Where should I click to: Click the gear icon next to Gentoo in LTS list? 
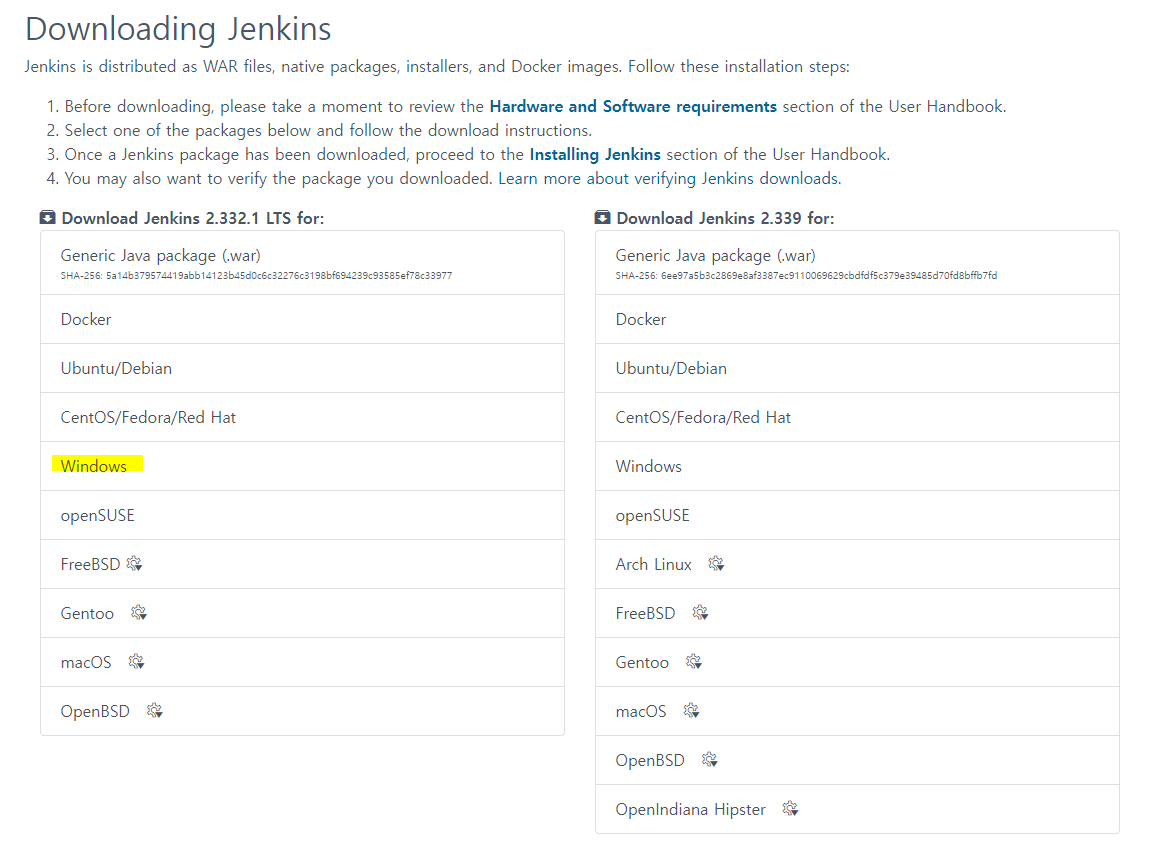point(139,613)
